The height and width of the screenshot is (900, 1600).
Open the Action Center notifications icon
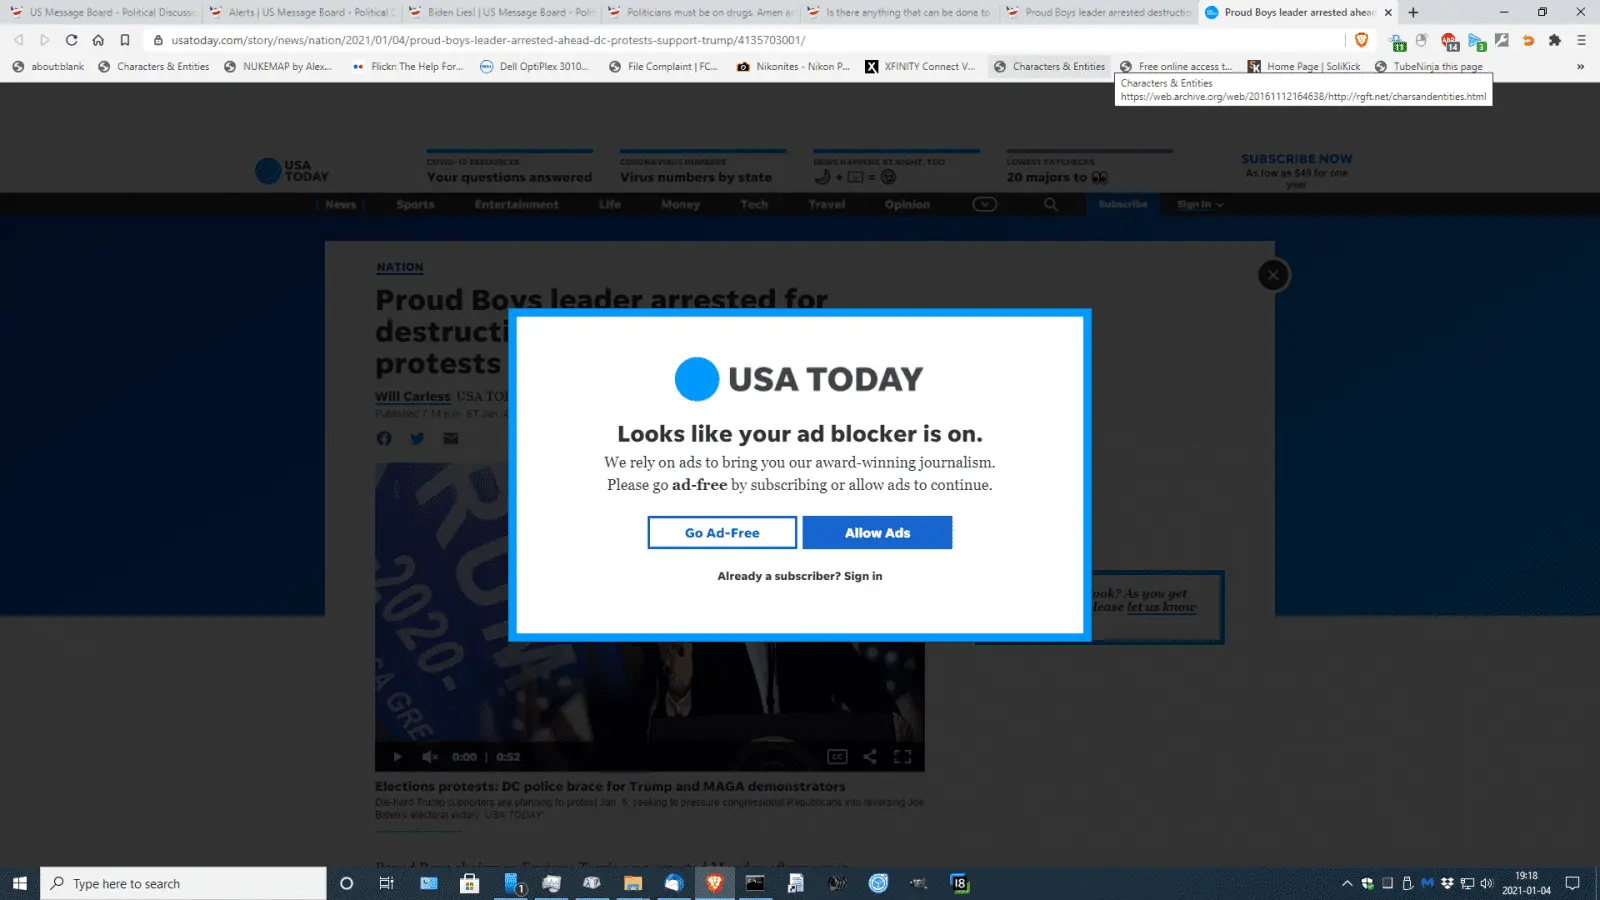tap(1572, 883)
